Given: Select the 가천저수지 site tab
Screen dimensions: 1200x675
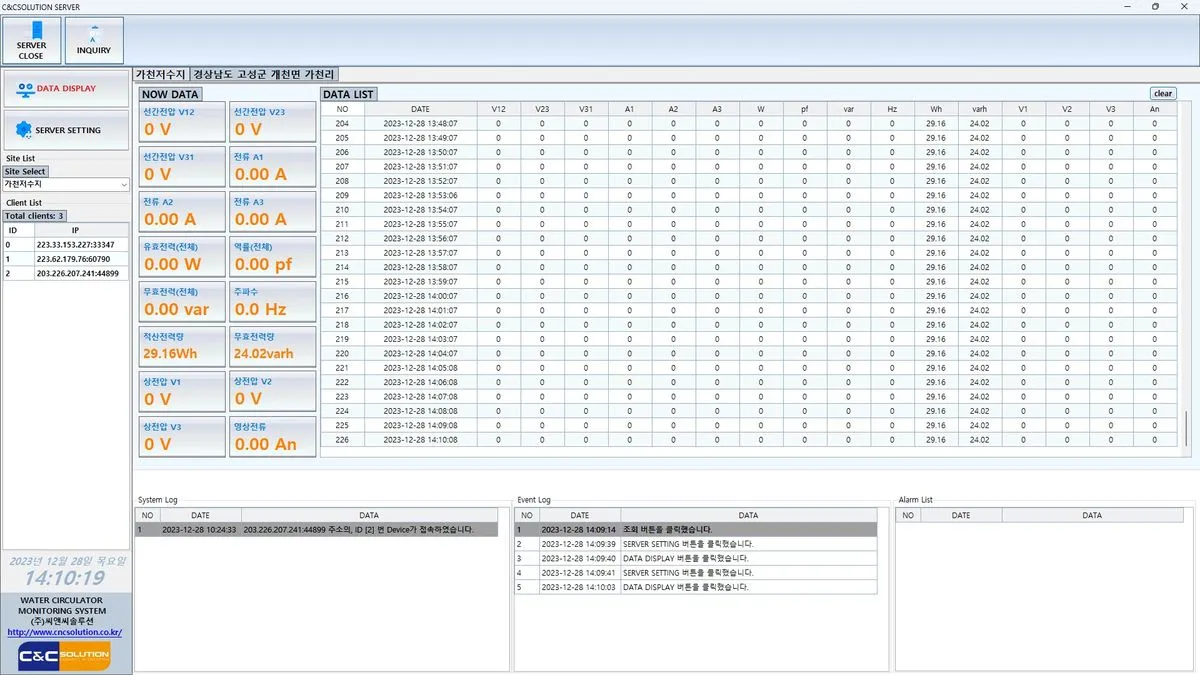Looking at the screenshot, I should point(161,74).
